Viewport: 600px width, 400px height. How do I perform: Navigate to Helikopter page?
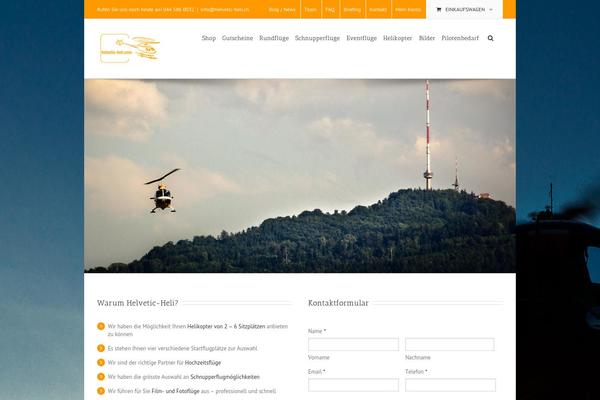click(397, 38)
